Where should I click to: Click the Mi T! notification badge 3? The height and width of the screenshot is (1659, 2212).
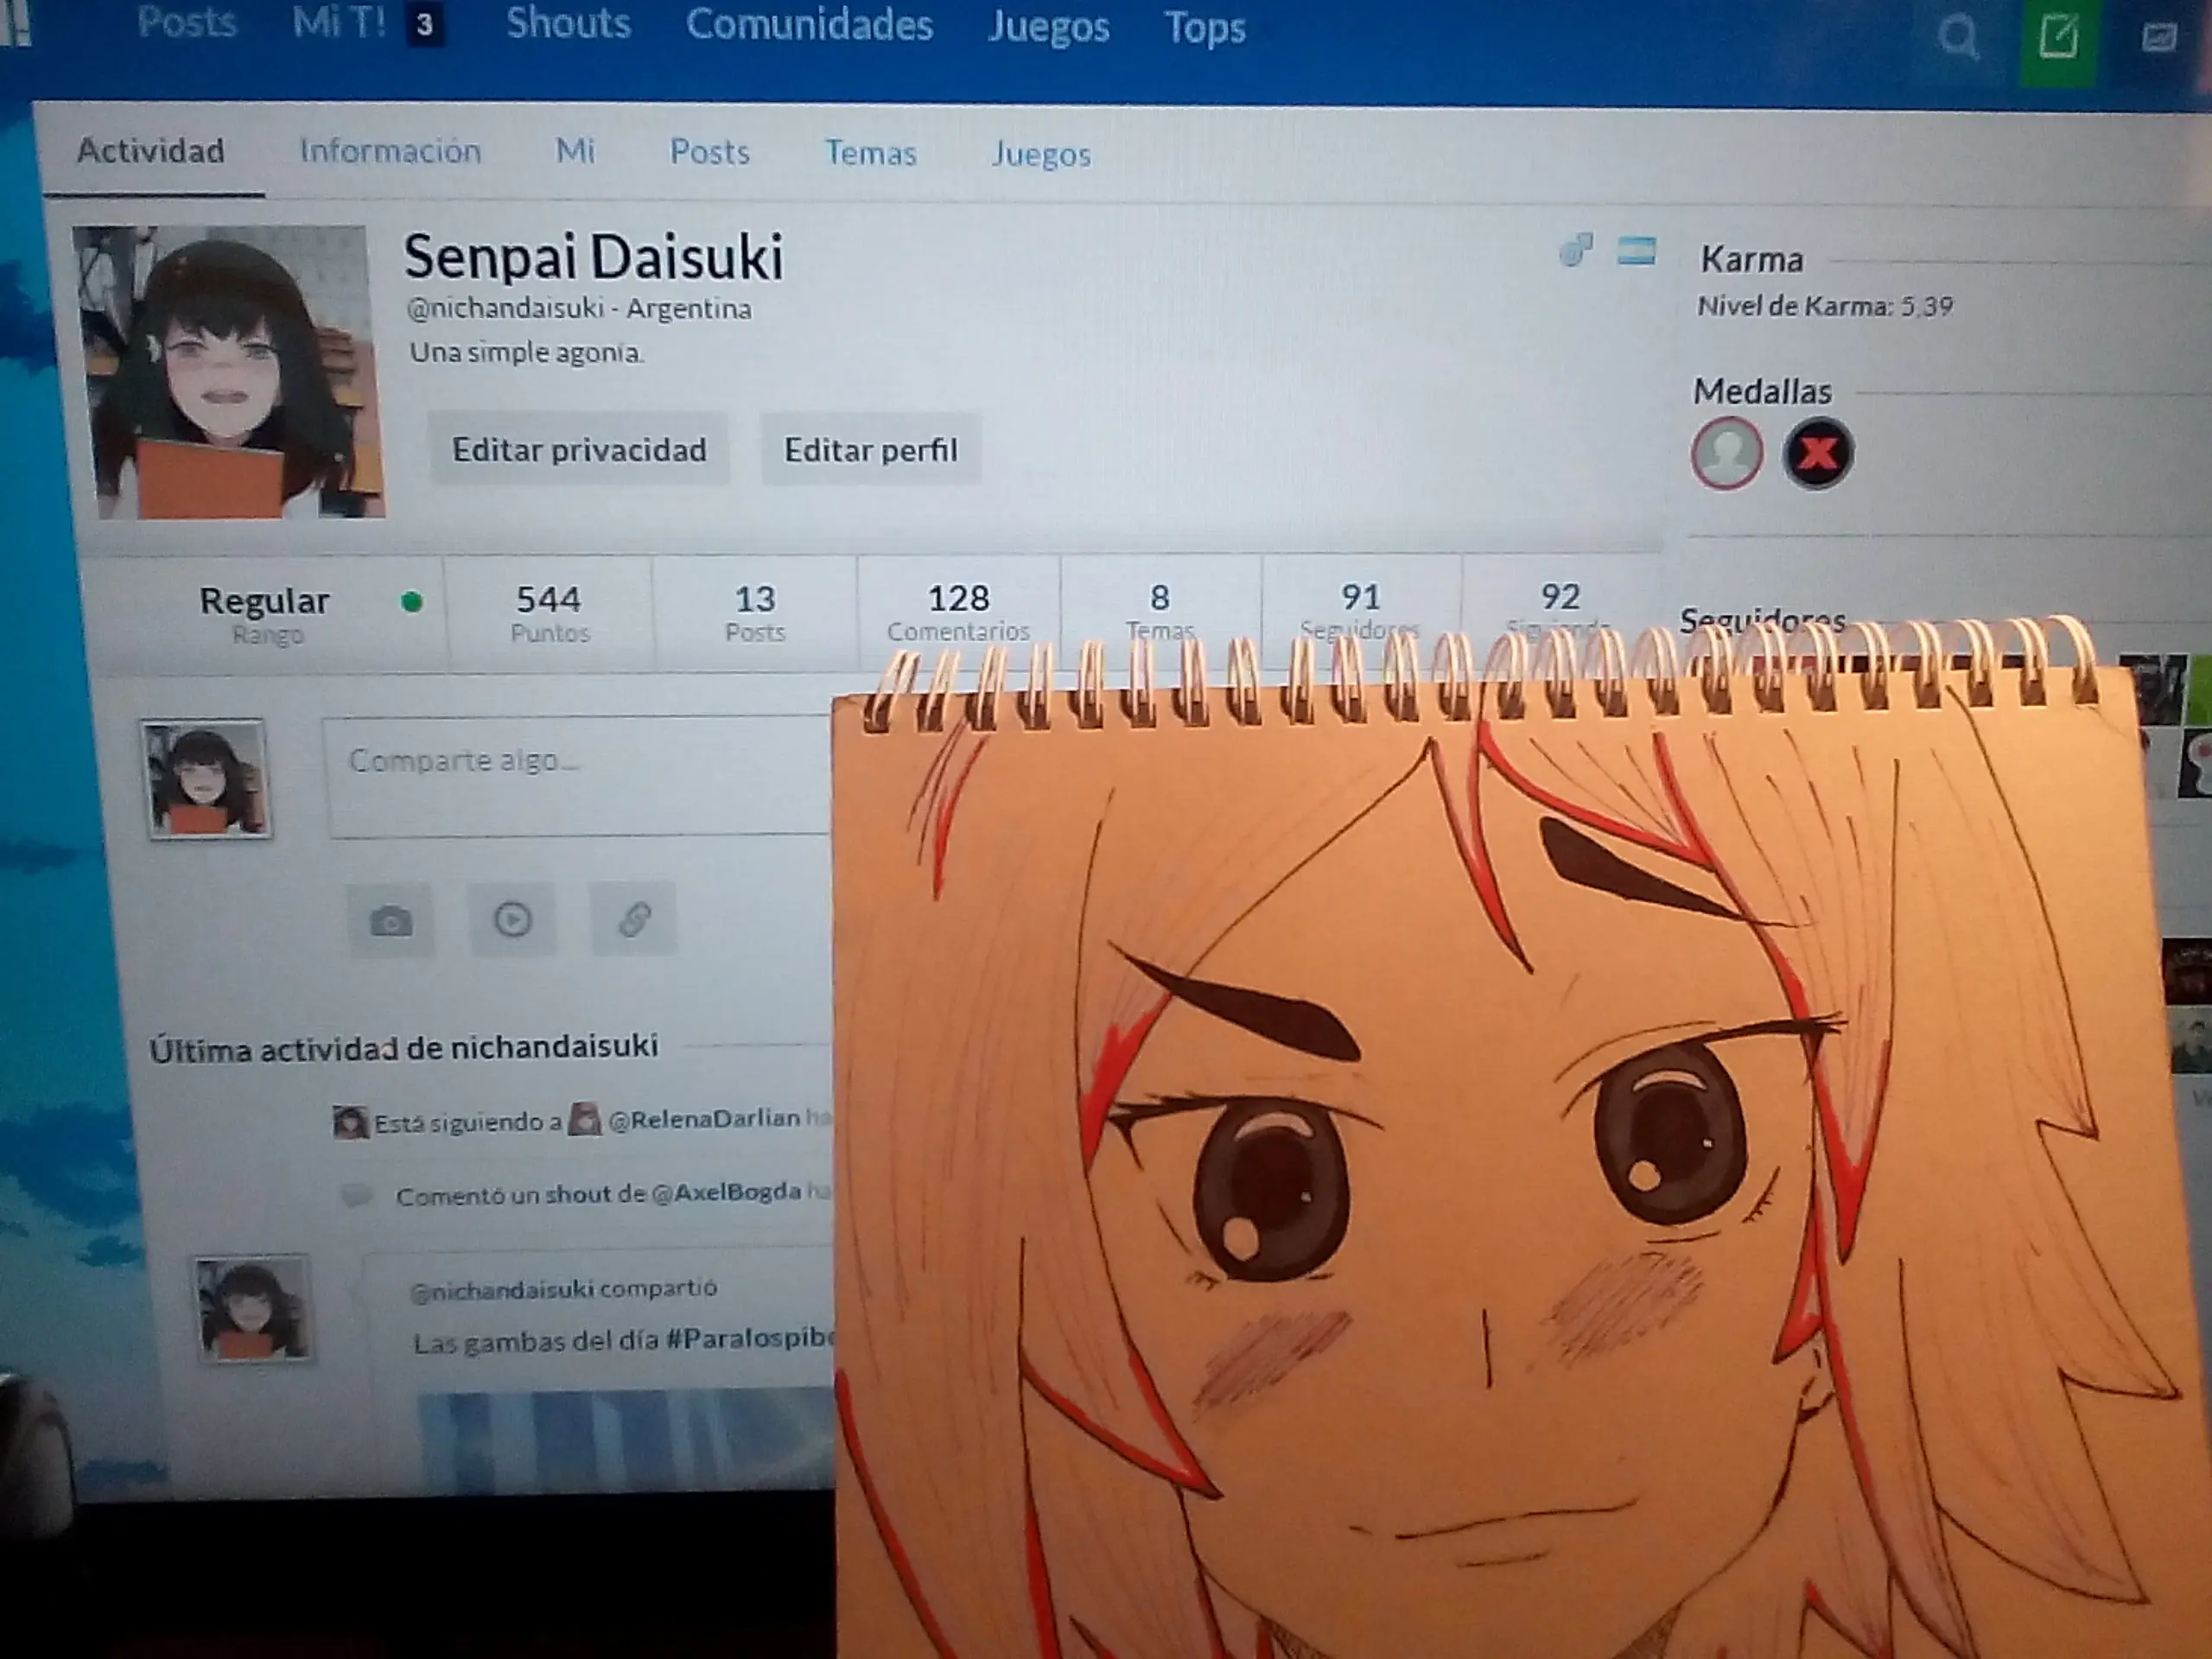425,25
